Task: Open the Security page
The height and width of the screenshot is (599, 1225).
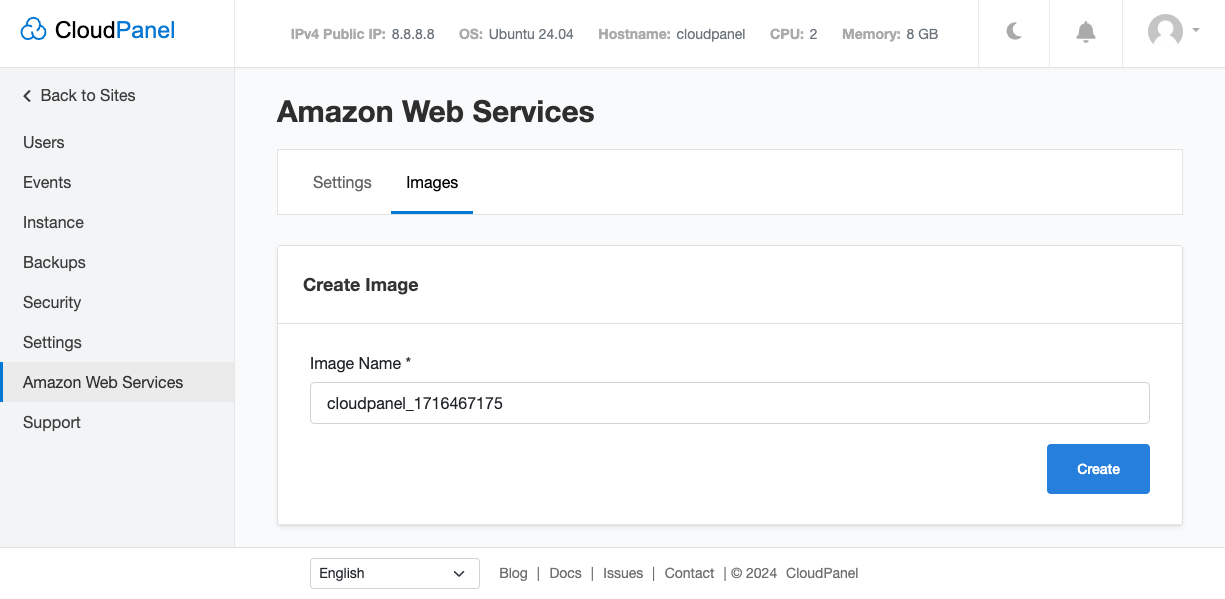Action: (52, 302)
